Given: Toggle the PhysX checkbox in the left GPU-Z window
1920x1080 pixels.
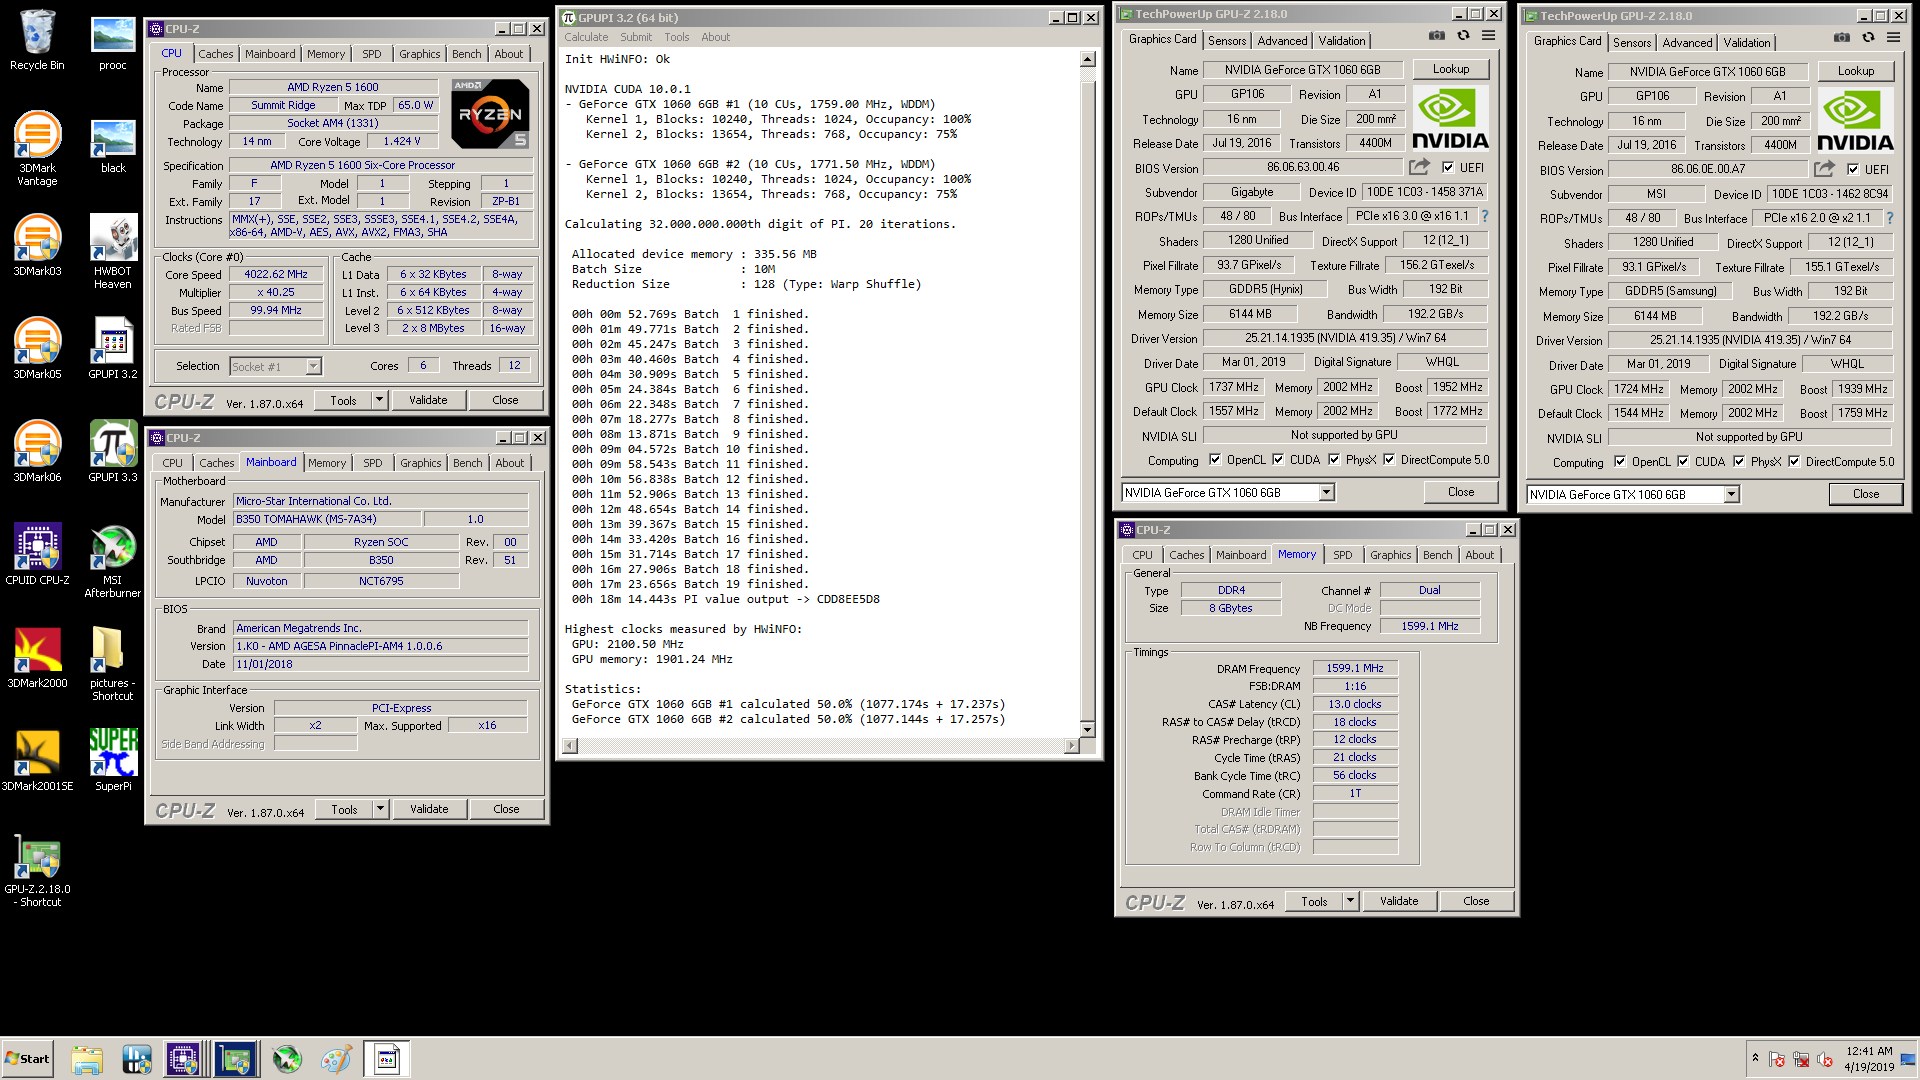Looking at the screenshot, I should coord(1334,460).
